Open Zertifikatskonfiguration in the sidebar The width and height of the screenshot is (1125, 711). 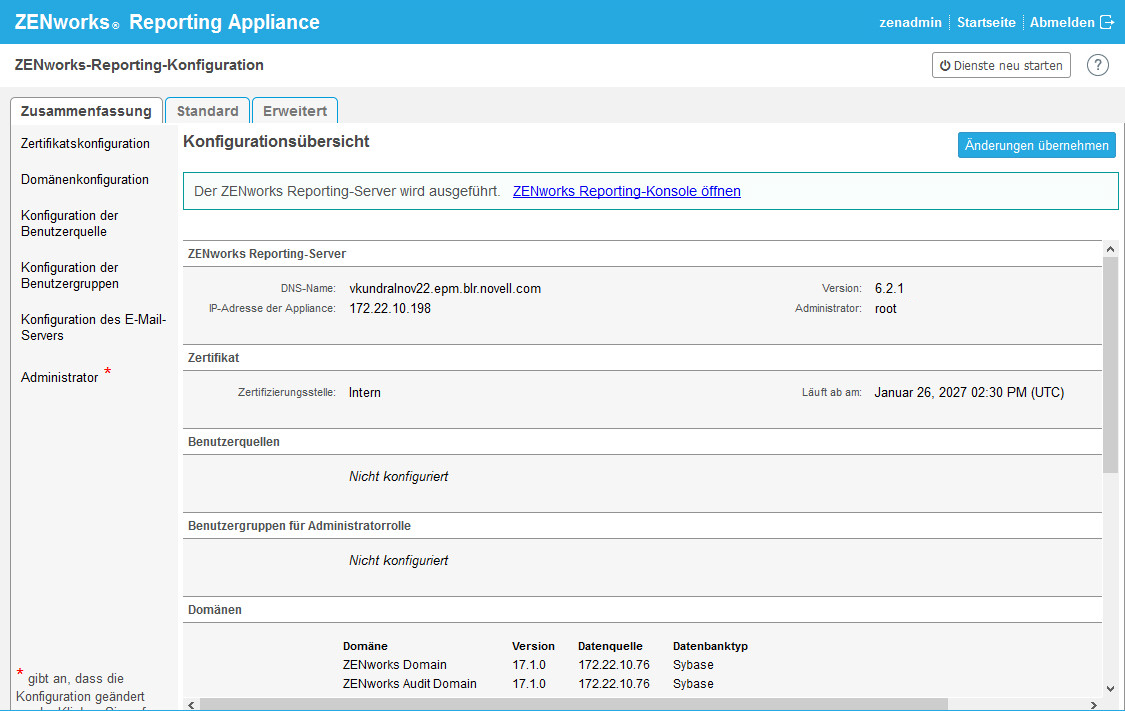tap(85, 144)
